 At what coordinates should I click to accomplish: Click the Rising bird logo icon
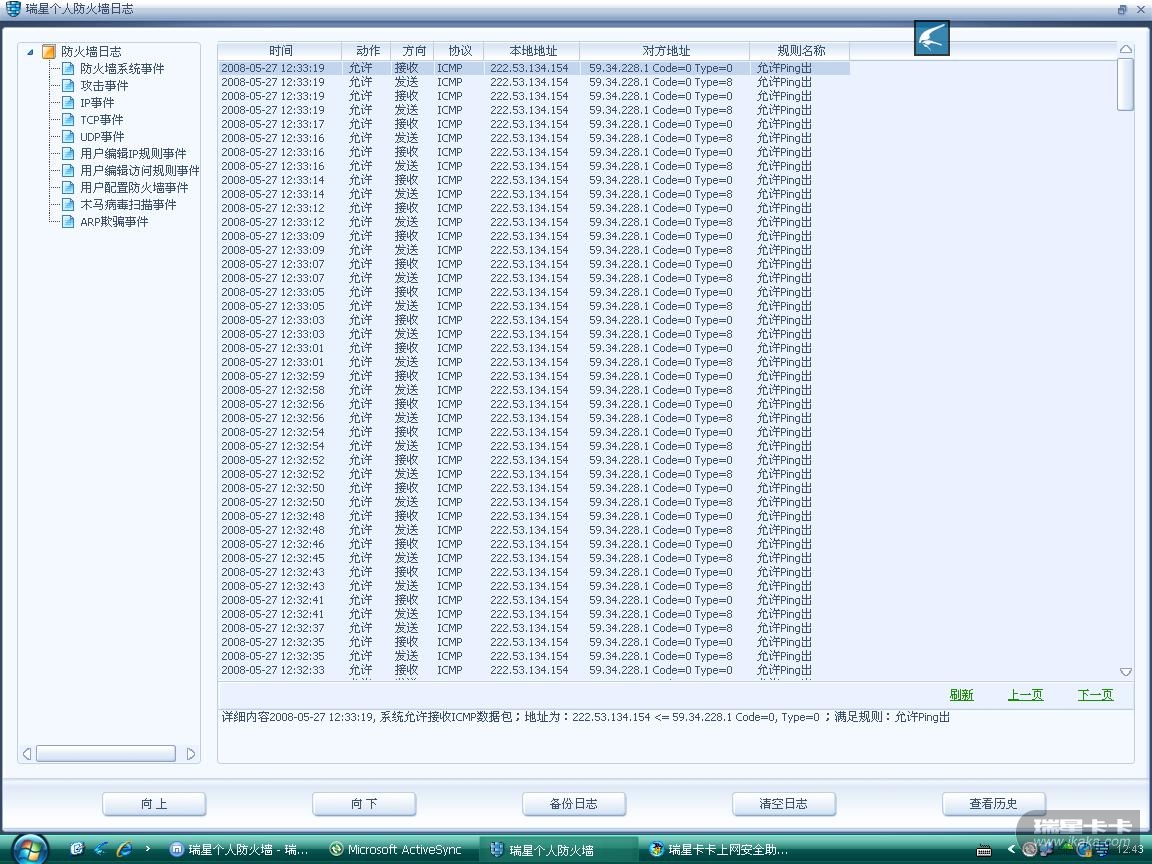(x=932, y=38)
